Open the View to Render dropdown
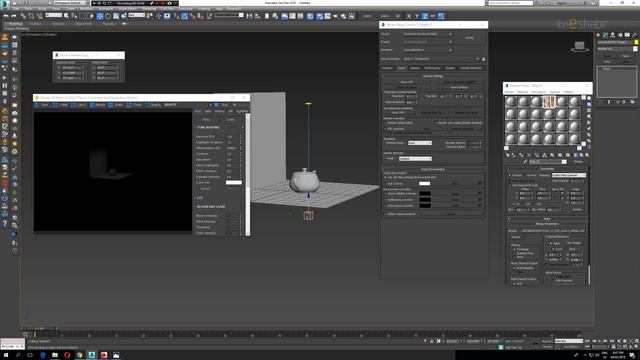This screenshot has width=640, height=360. (x=441, y=59)
